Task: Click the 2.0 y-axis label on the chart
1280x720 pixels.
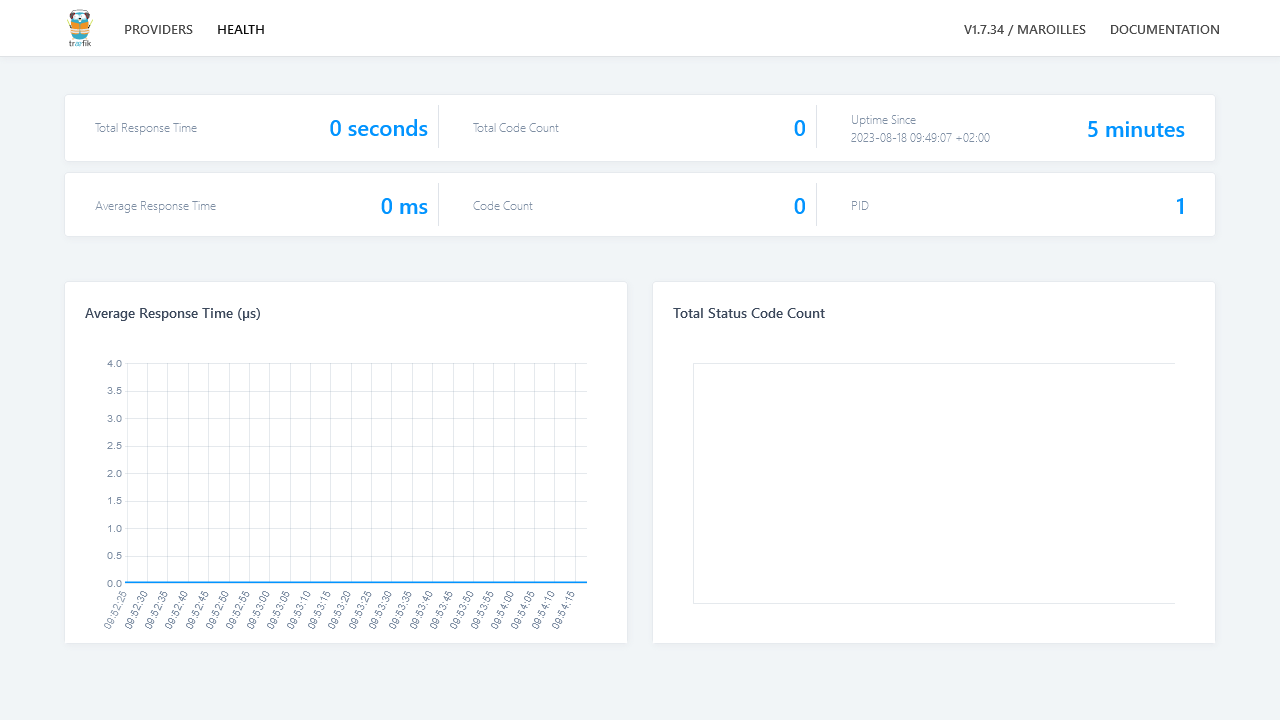Action: tap(114, 473)
